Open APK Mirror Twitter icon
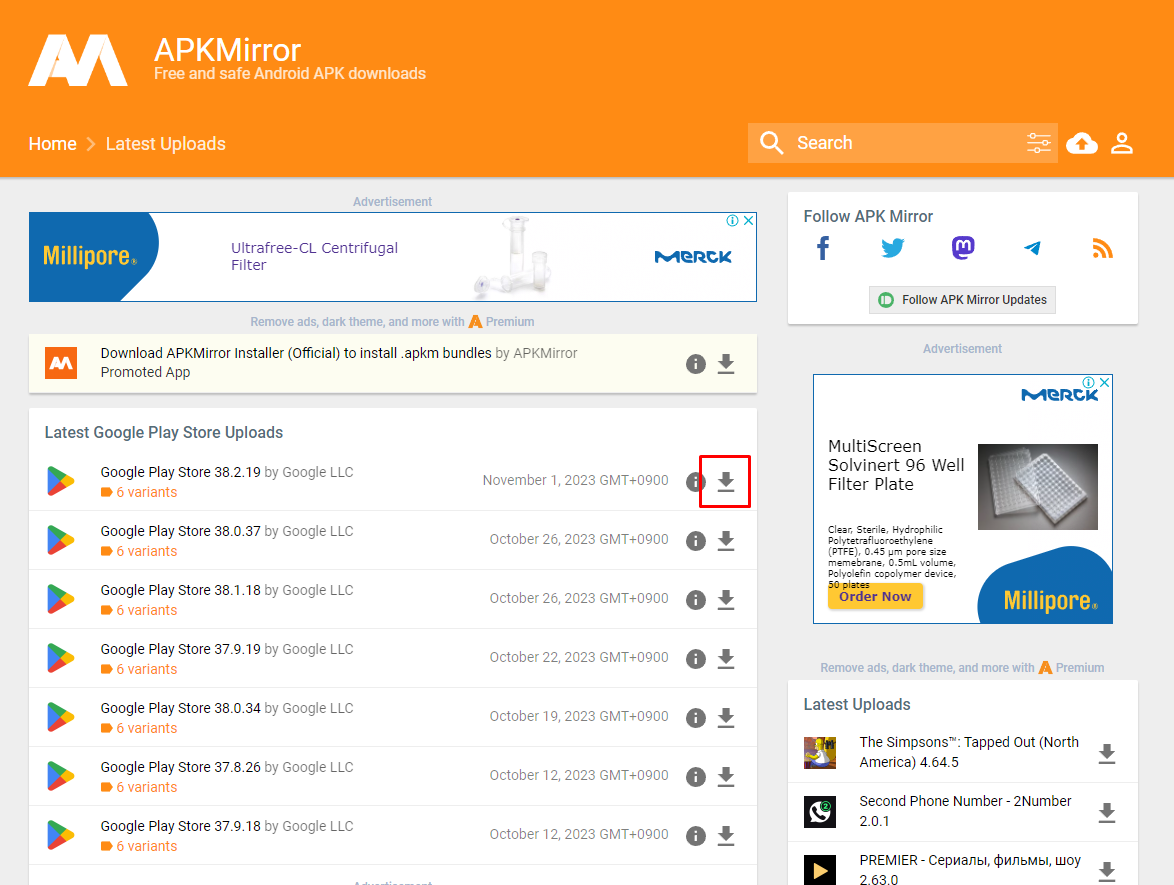The height and width of the screenshot is (885, 1174). click(892, 248)
